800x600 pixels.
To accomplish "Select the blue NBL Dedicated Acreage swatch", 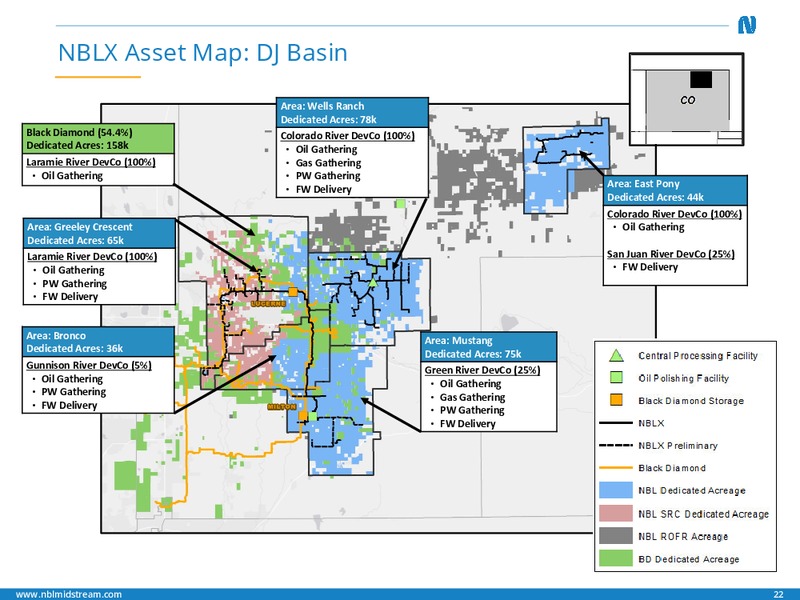I will [616, 490].
